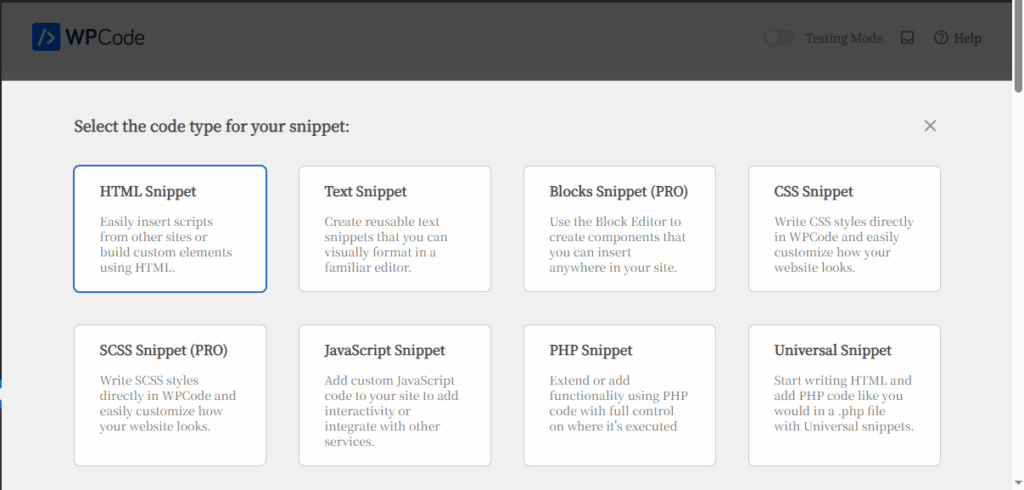Open the inbox tray icon in the header
The image size is (1024, 490).
coord(908,38)
